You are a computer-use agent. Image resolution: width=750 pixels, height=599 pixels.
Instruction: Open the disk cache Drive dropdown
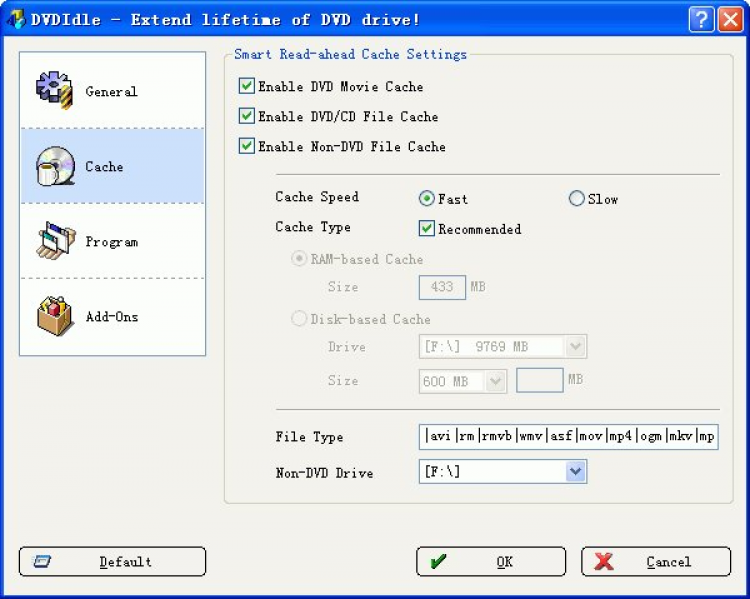click(575, 346)
